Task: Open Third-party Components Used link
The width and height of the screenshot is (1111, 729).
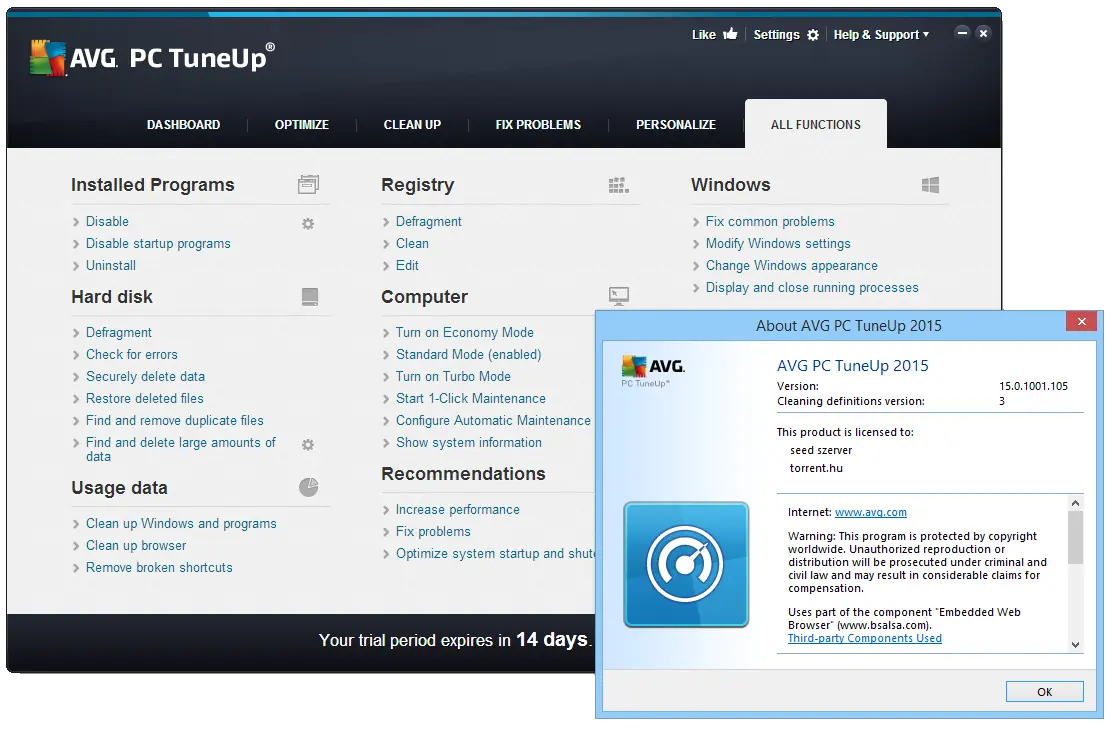Action: (864, 638)
